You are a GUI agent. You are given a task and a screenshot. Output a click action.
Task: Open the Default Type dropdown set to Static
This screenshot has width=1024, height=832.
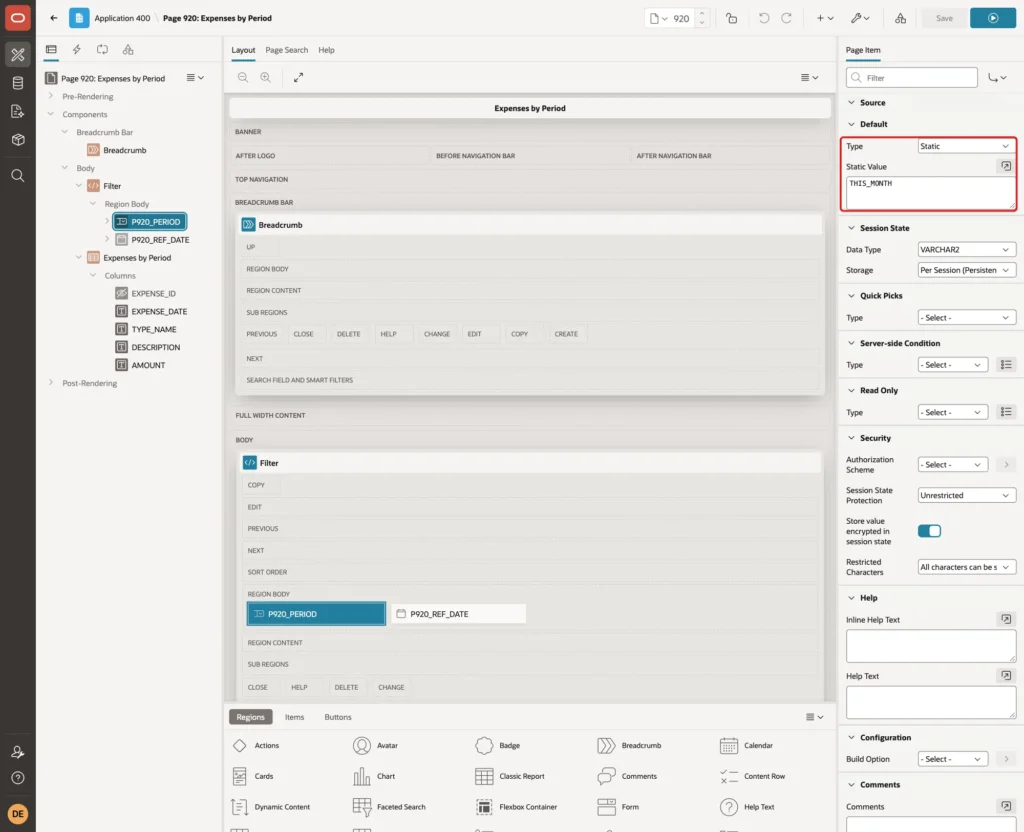tap(966, 146)
